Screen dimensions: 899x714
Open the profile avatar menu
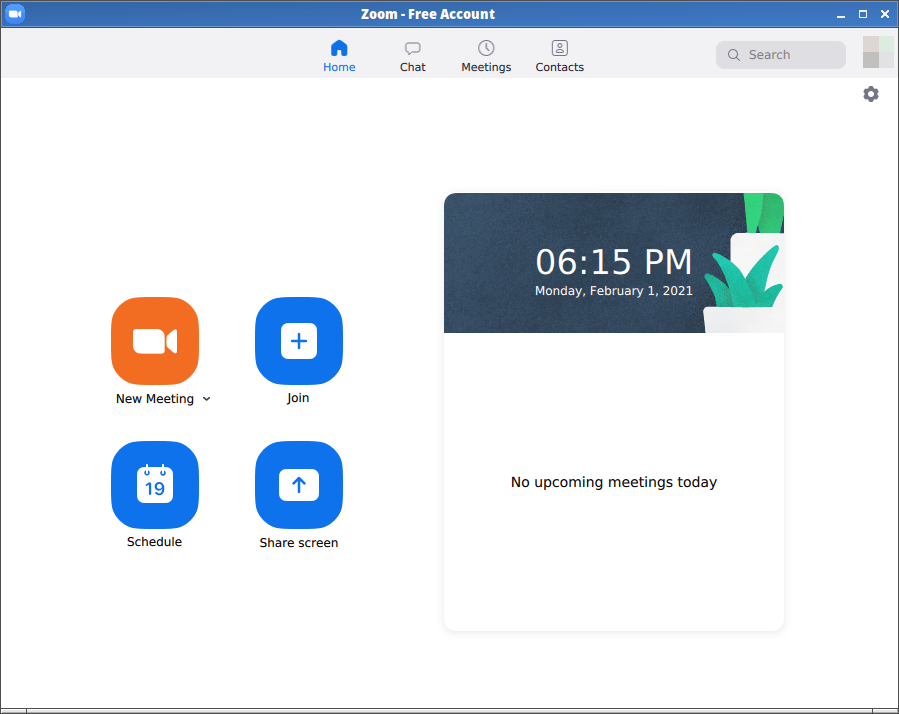click(x=878, y=52)
